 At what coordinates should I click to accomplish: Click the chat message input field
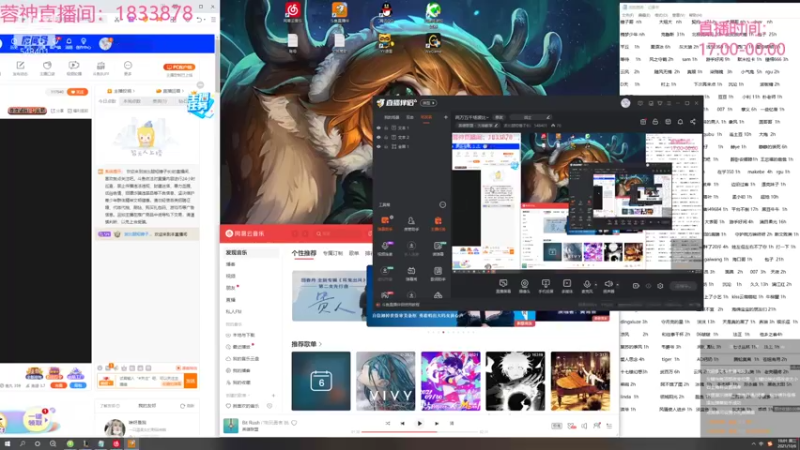149,381
